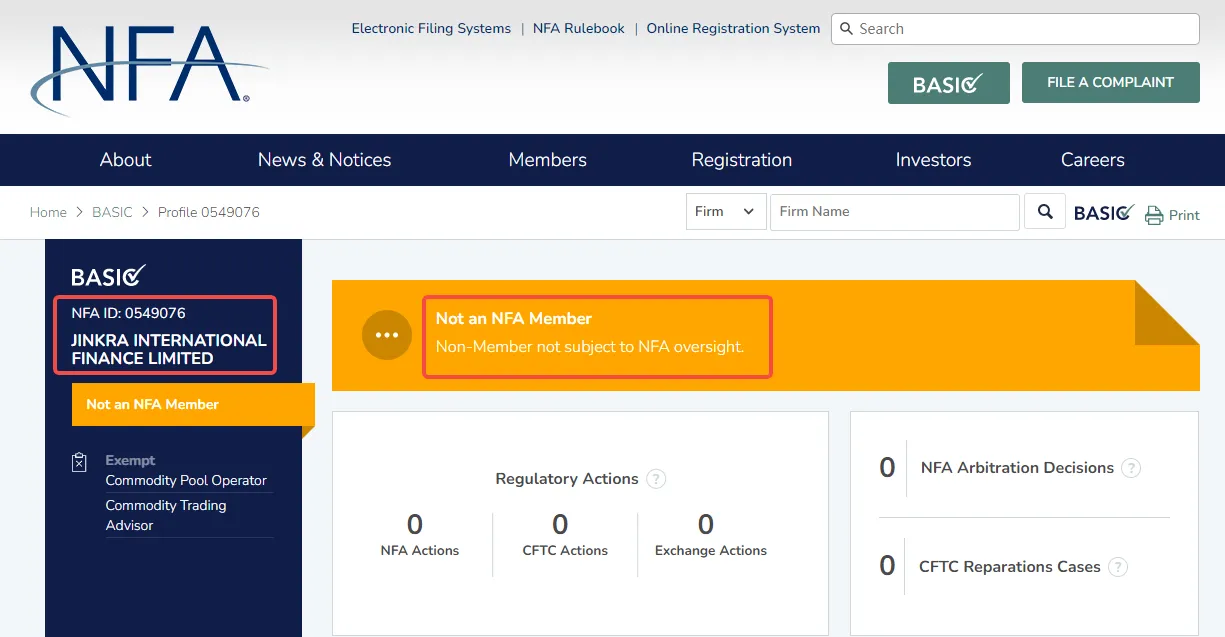Open the NFA Rulebook link

click(578, 28)
